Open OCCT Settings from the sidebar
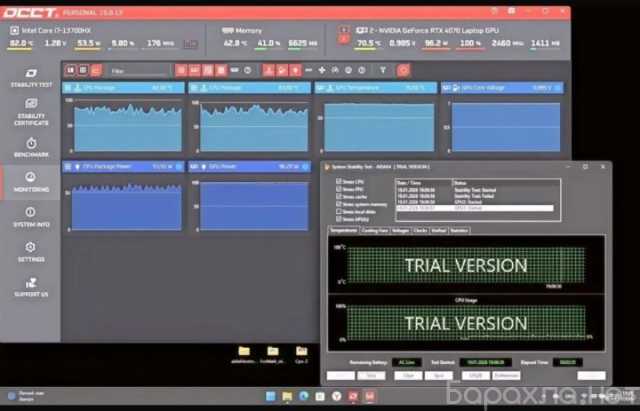The height and width of the screenshot is (411, 640). pos(31,250)
